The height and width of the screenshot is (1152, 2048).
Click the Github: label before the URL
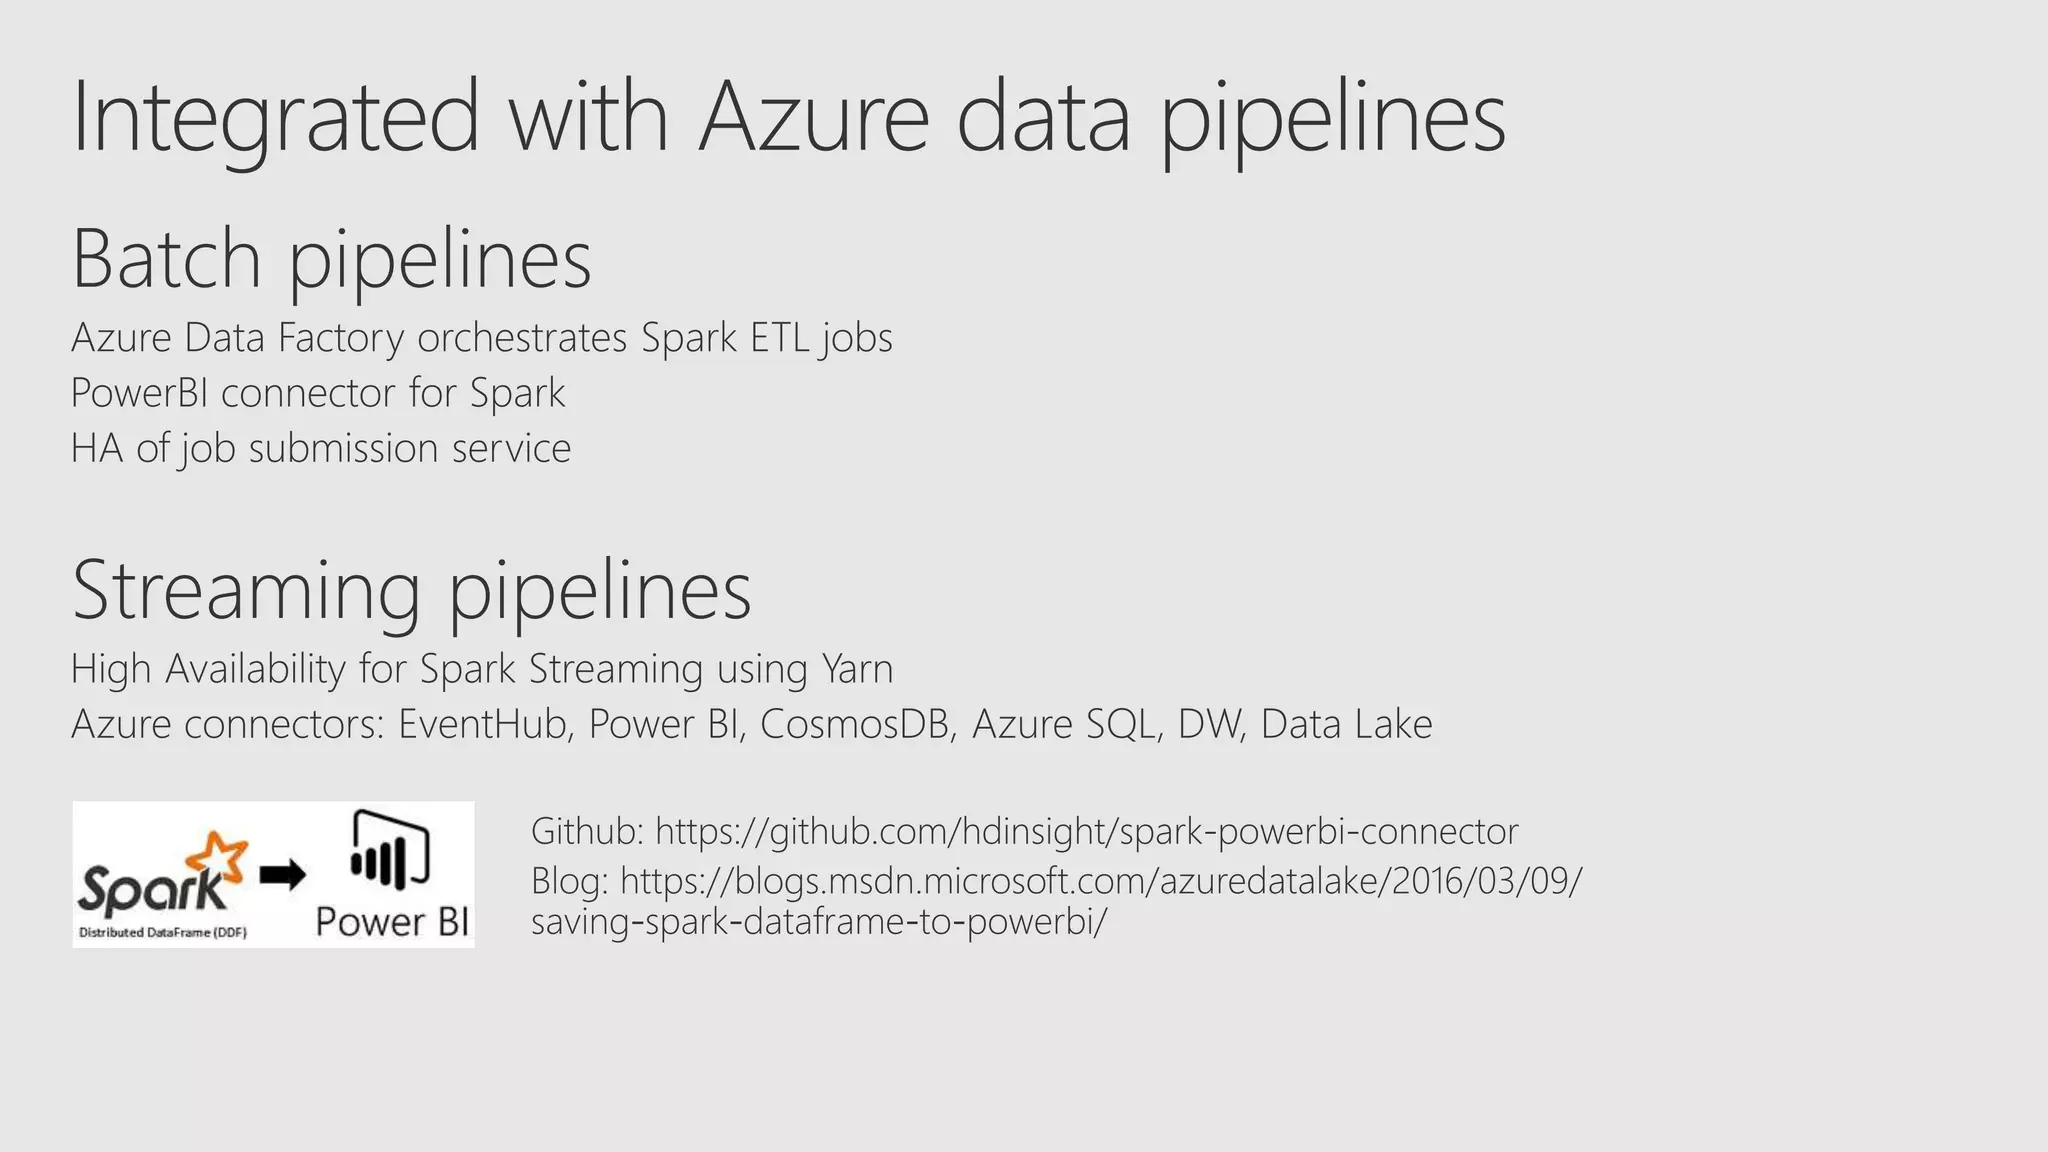coord(588,831)
